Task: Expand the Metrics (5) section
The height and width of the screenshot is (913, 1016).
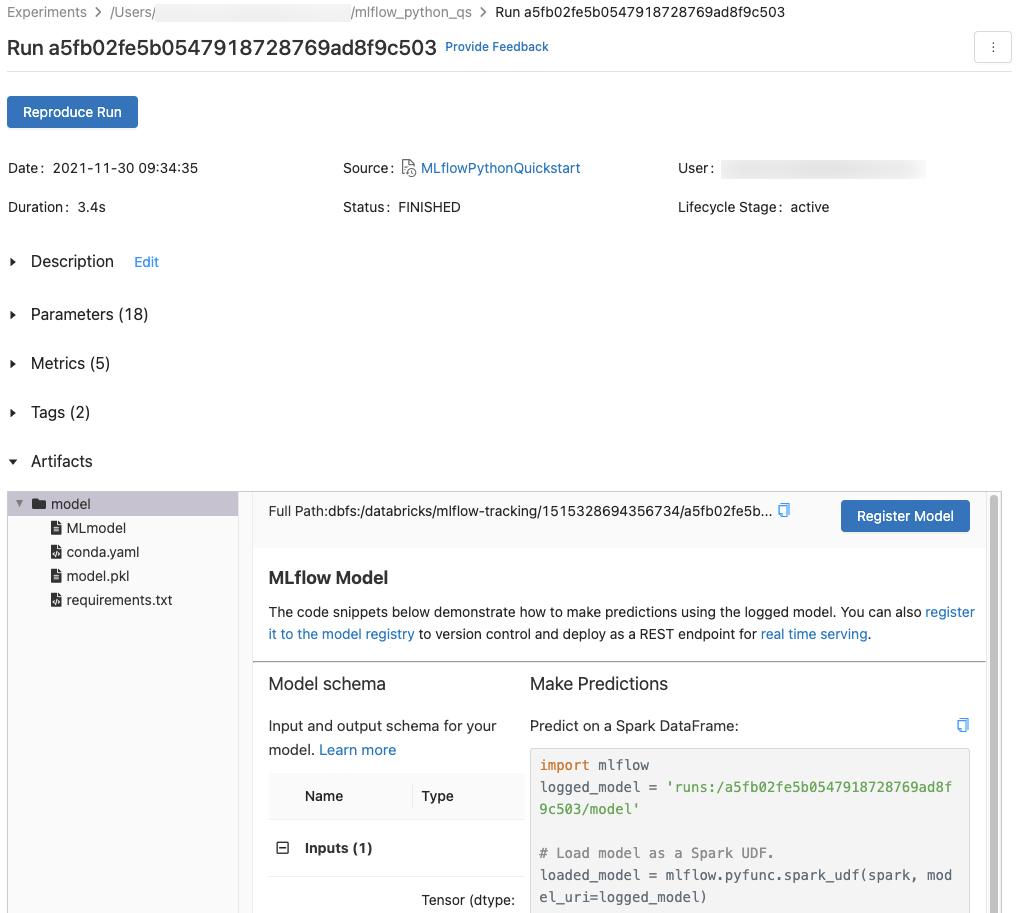Action: click(x=13, y=364)
